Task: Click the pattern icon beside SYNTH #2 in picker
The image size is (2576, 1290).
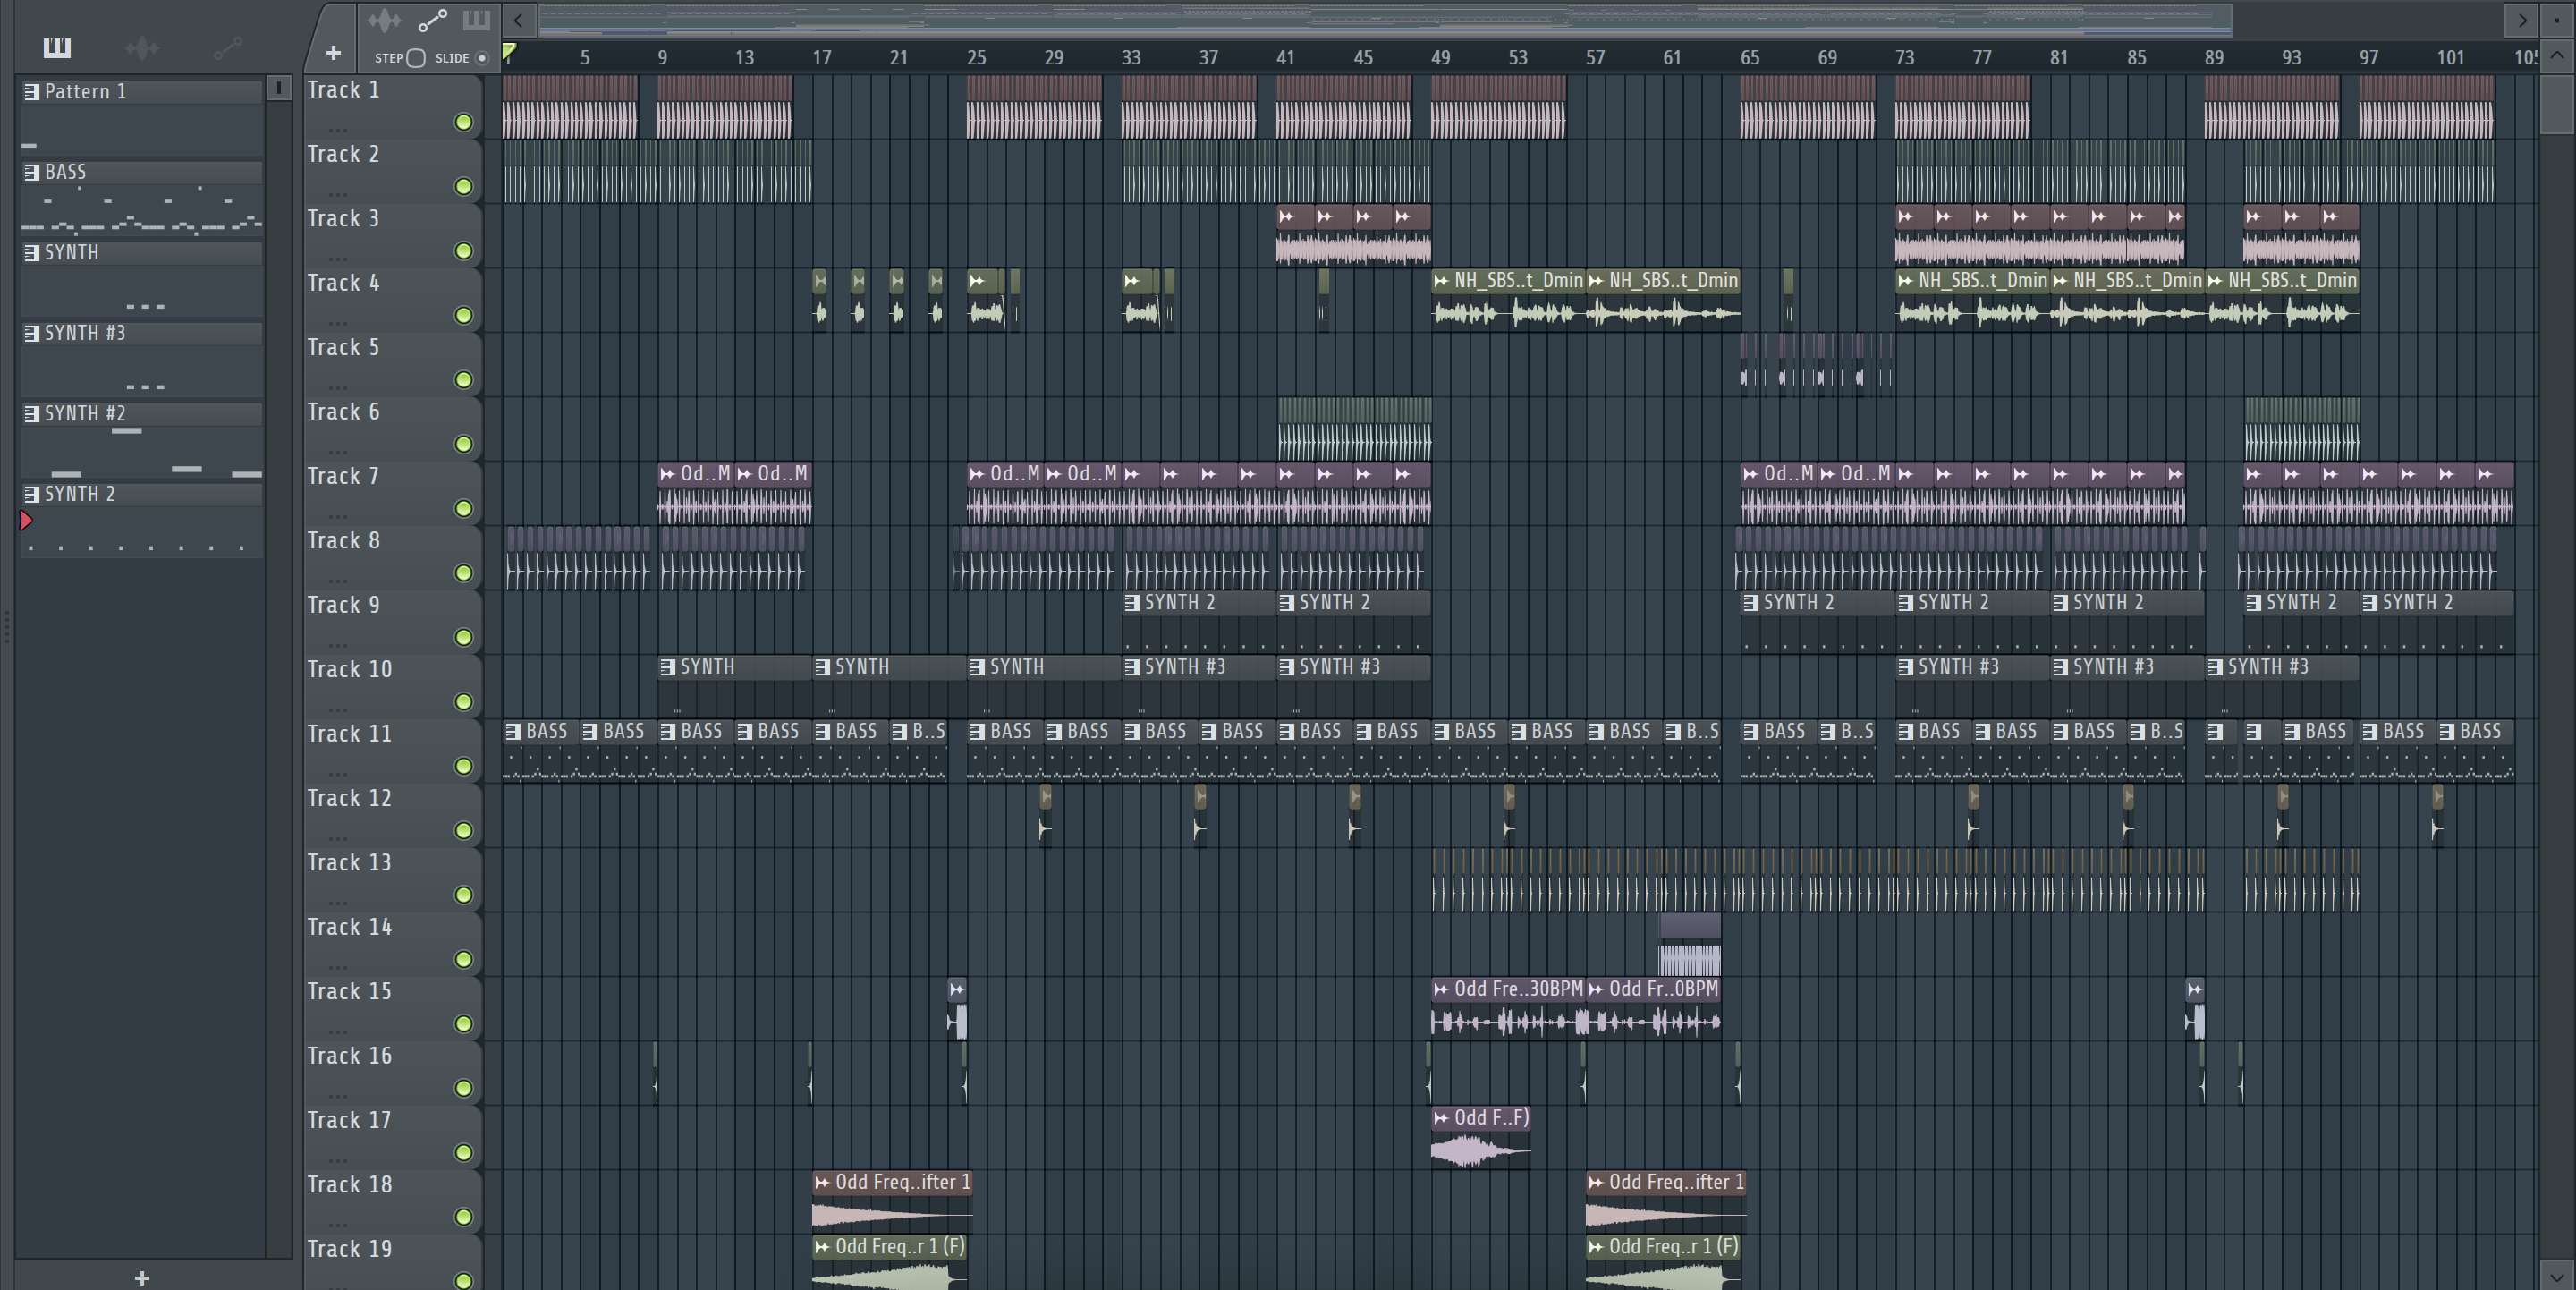Action: 32,413
